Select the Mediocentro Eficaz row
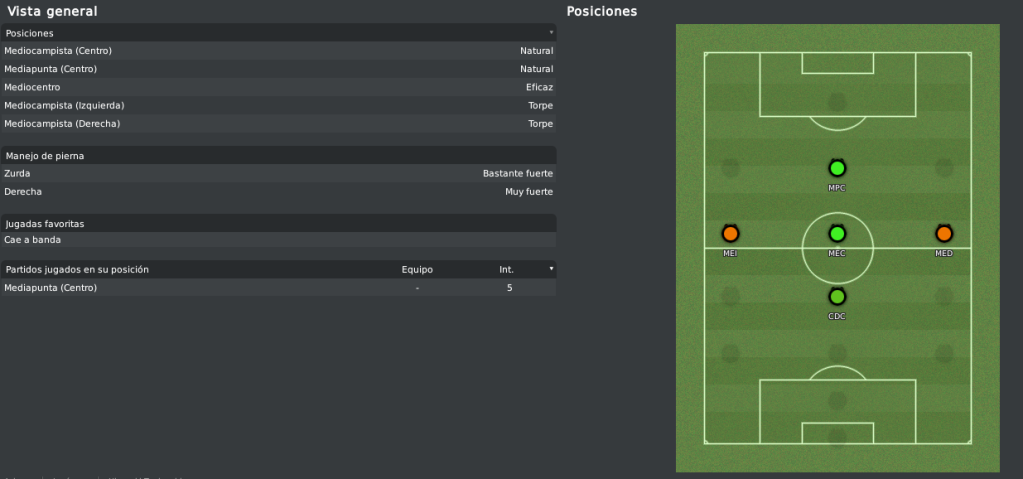This screenshot has width=1023, height=479. (279, 87)
